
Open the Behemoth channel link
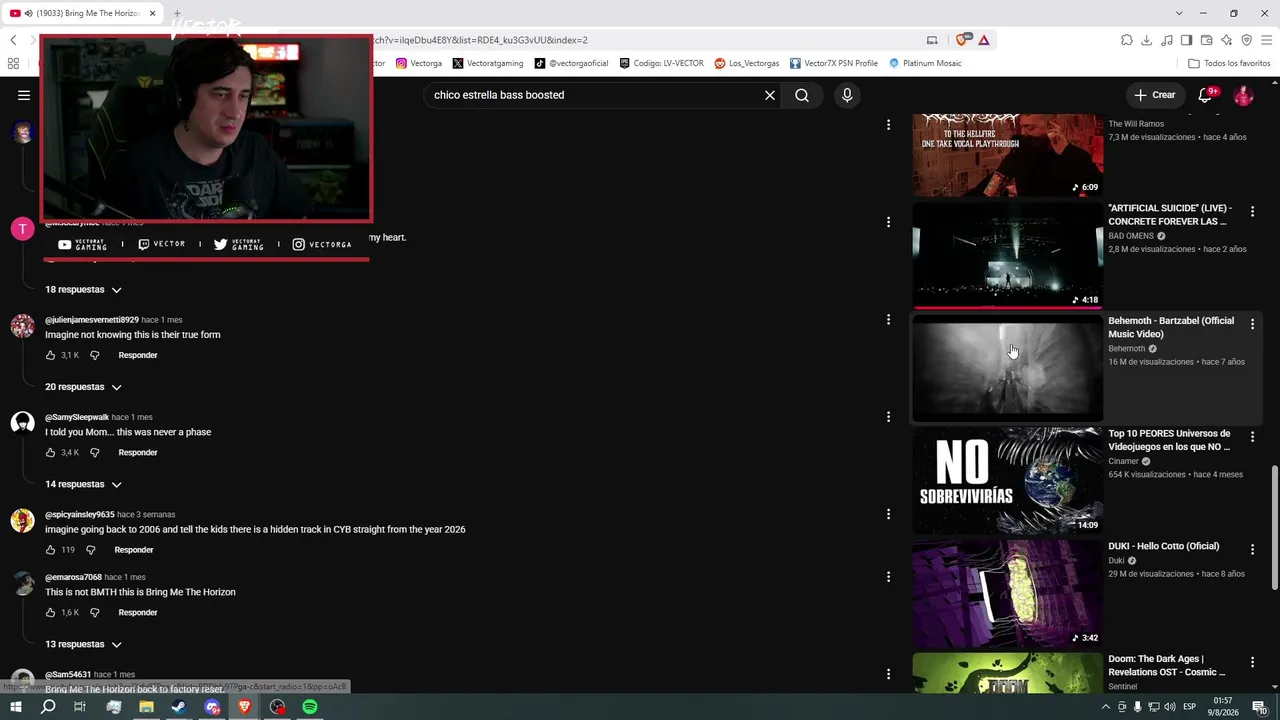[x=1127, y=349]
